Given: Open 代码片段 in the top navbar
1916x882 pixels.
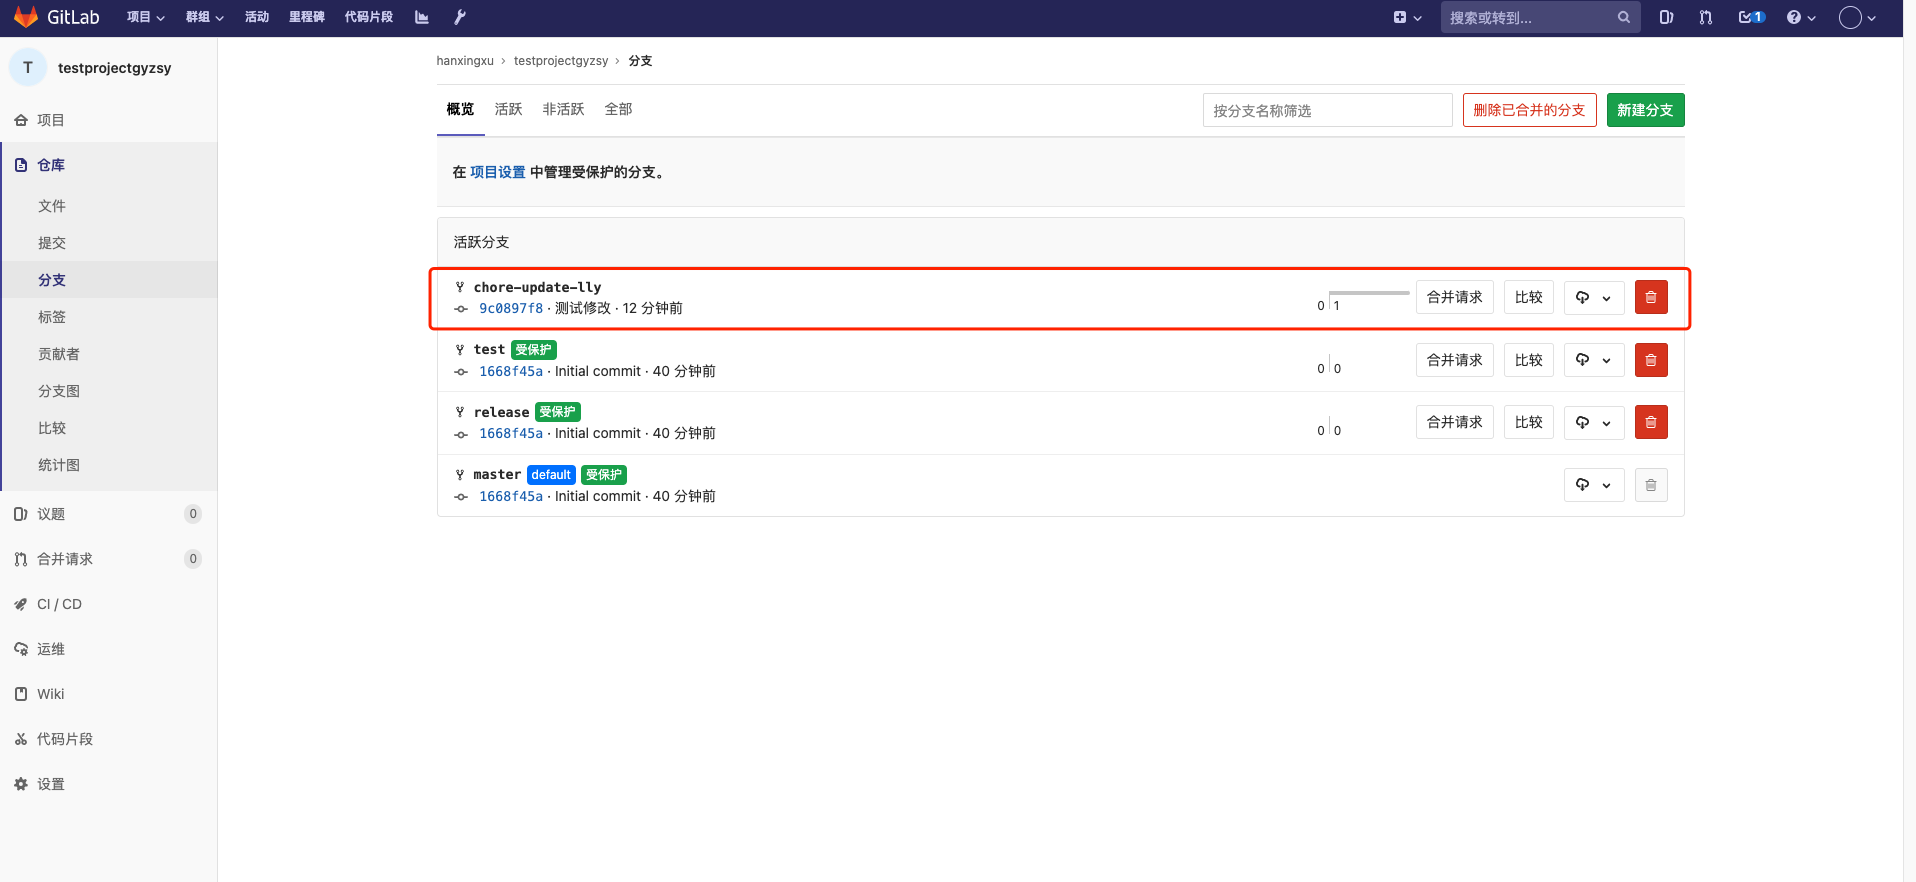Looking at the screenshot, I should (x=369, y=17).
